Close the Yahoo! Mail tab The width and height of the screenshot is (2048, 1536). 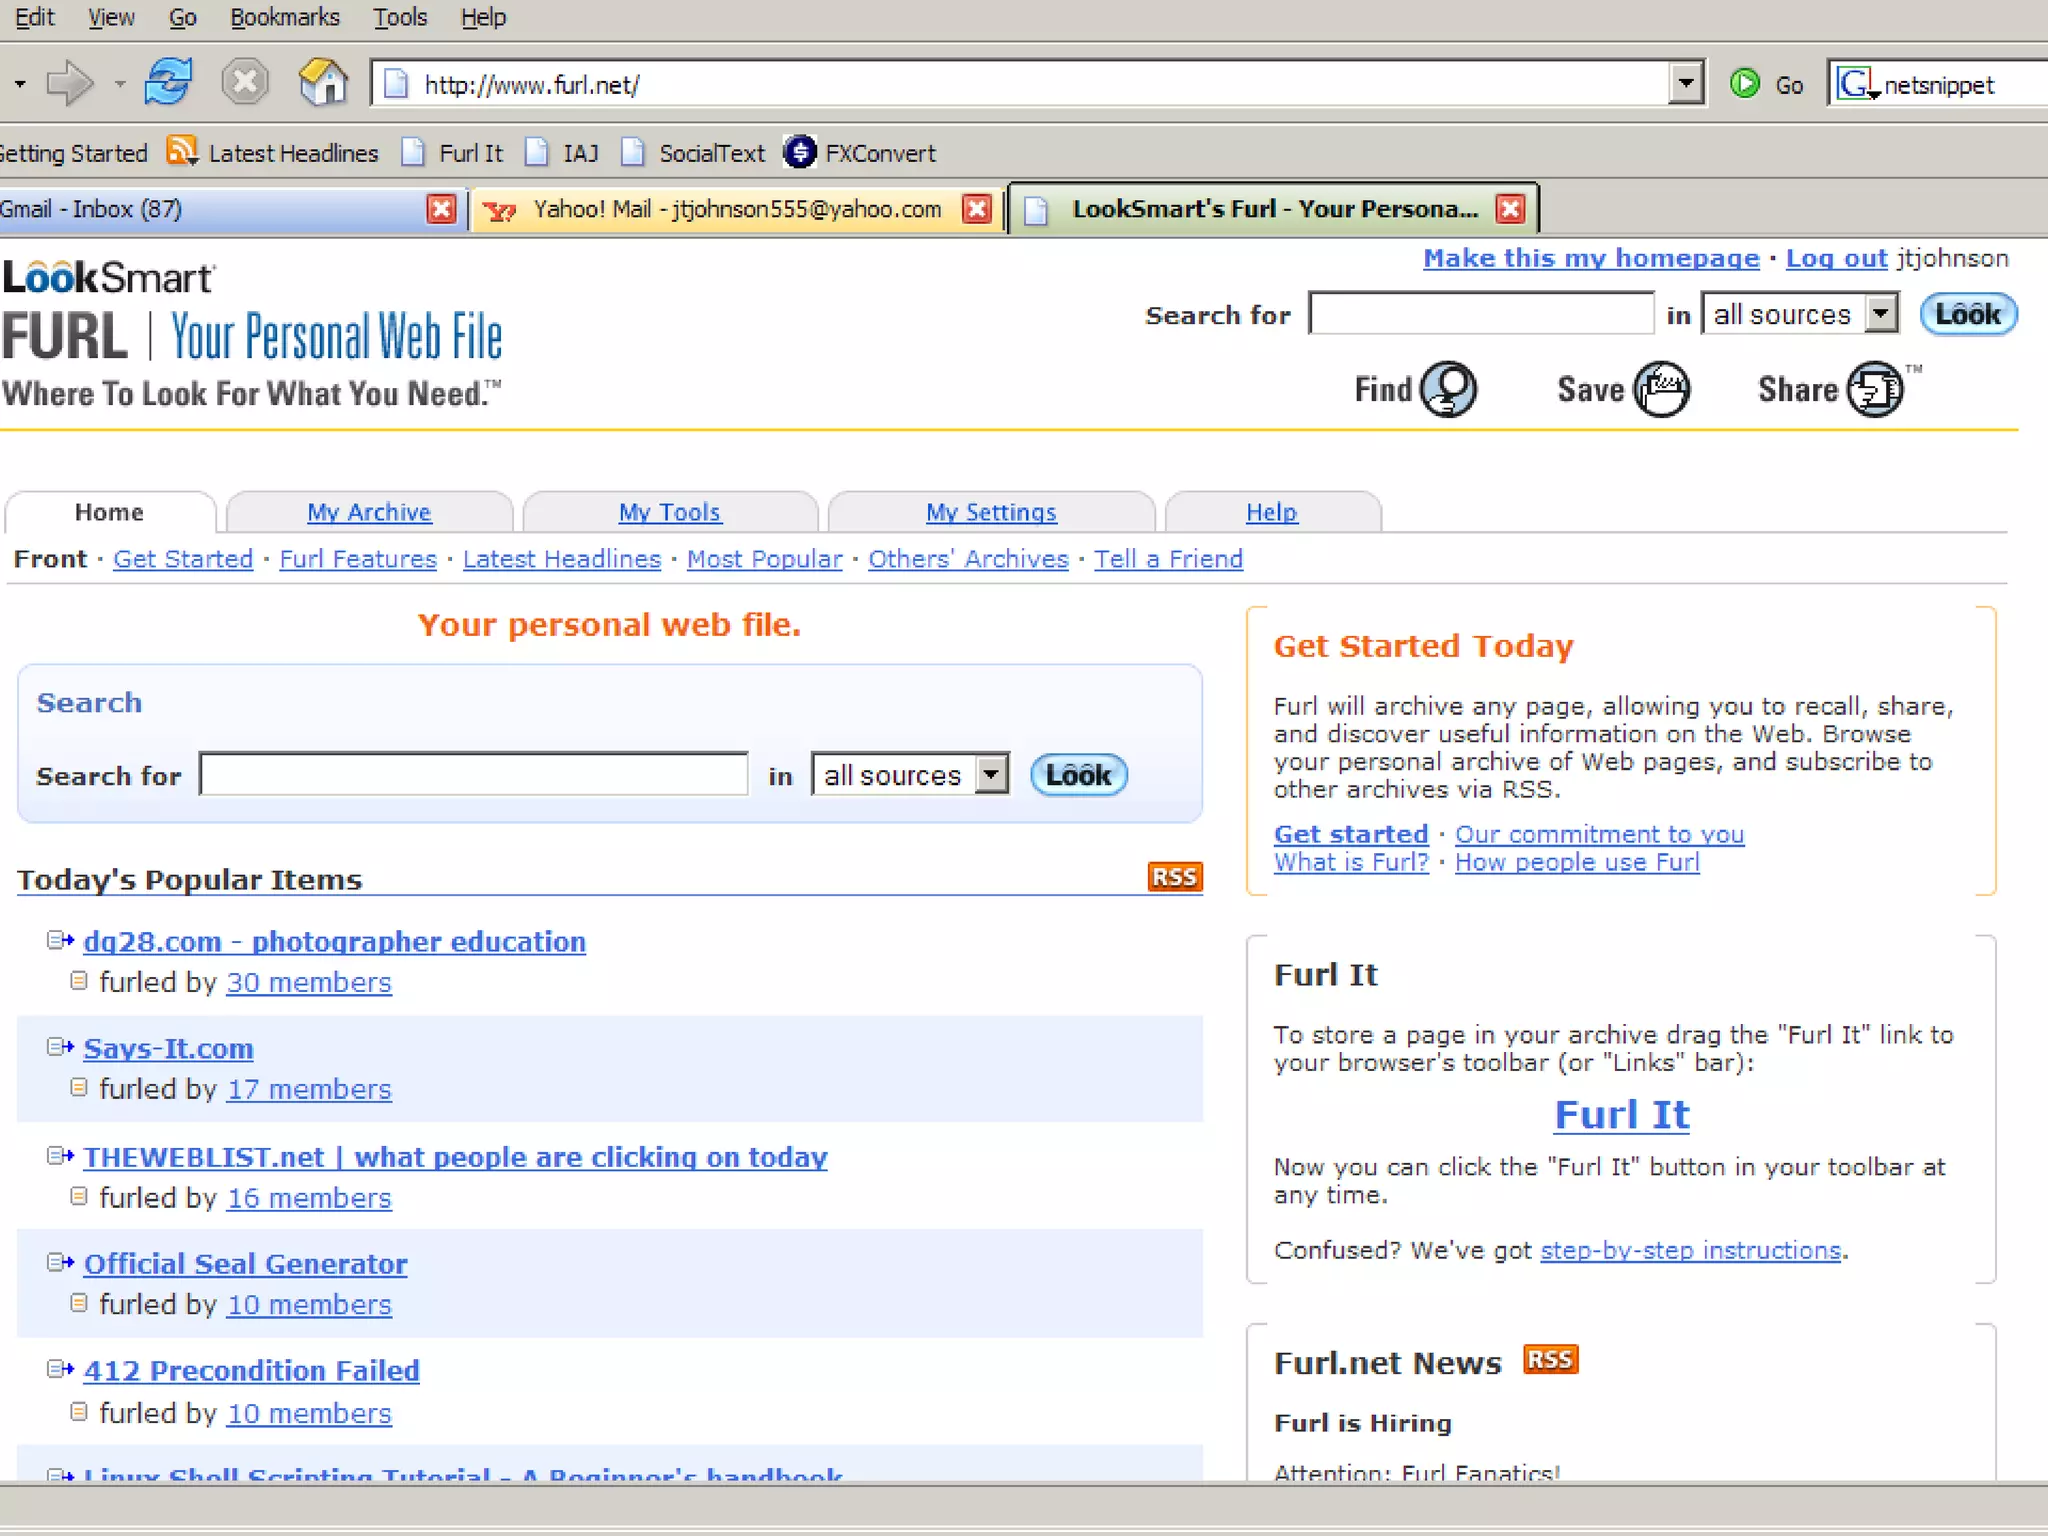pos(976,209)
